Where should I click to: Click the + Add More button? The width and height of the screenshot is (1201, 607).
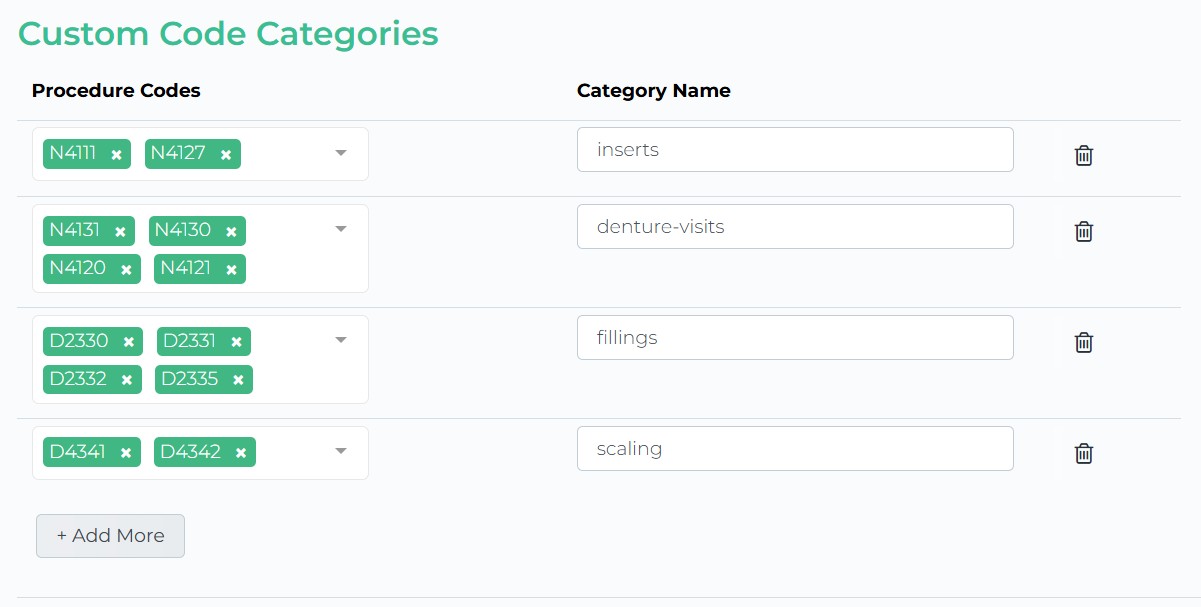(110, 536)
